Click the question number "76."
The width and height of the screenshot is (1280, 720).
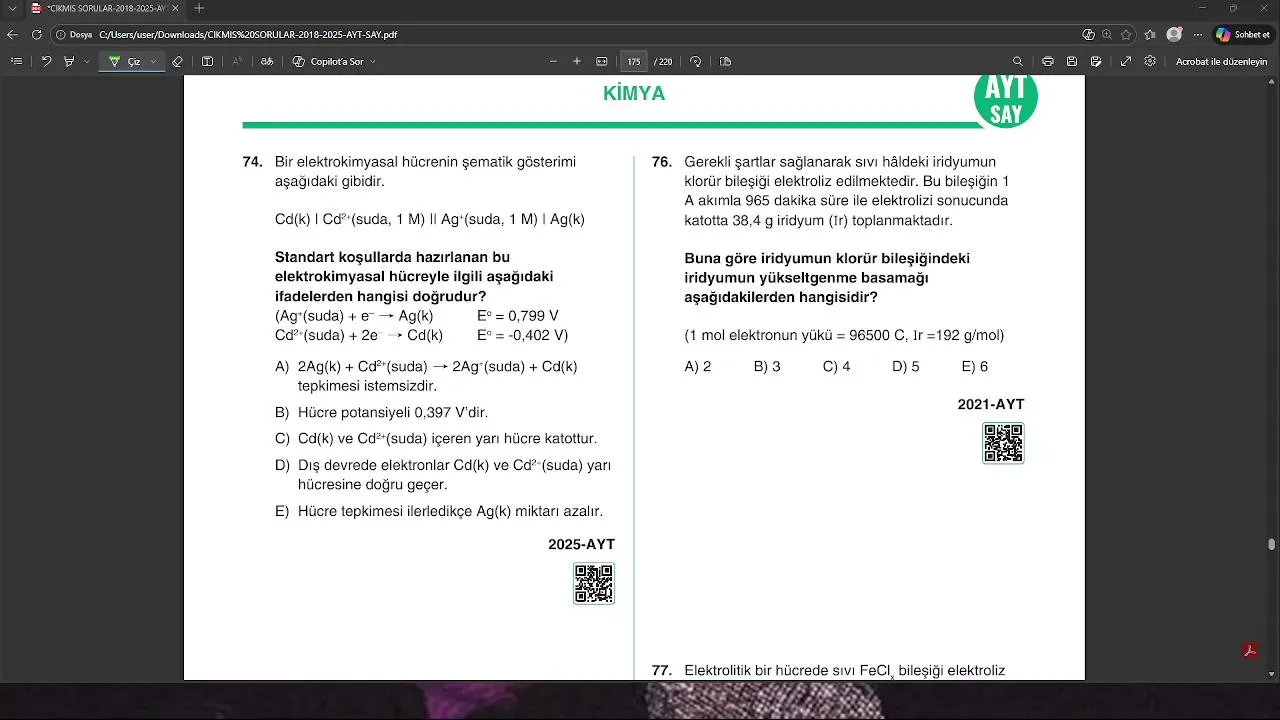coord(661,162)
